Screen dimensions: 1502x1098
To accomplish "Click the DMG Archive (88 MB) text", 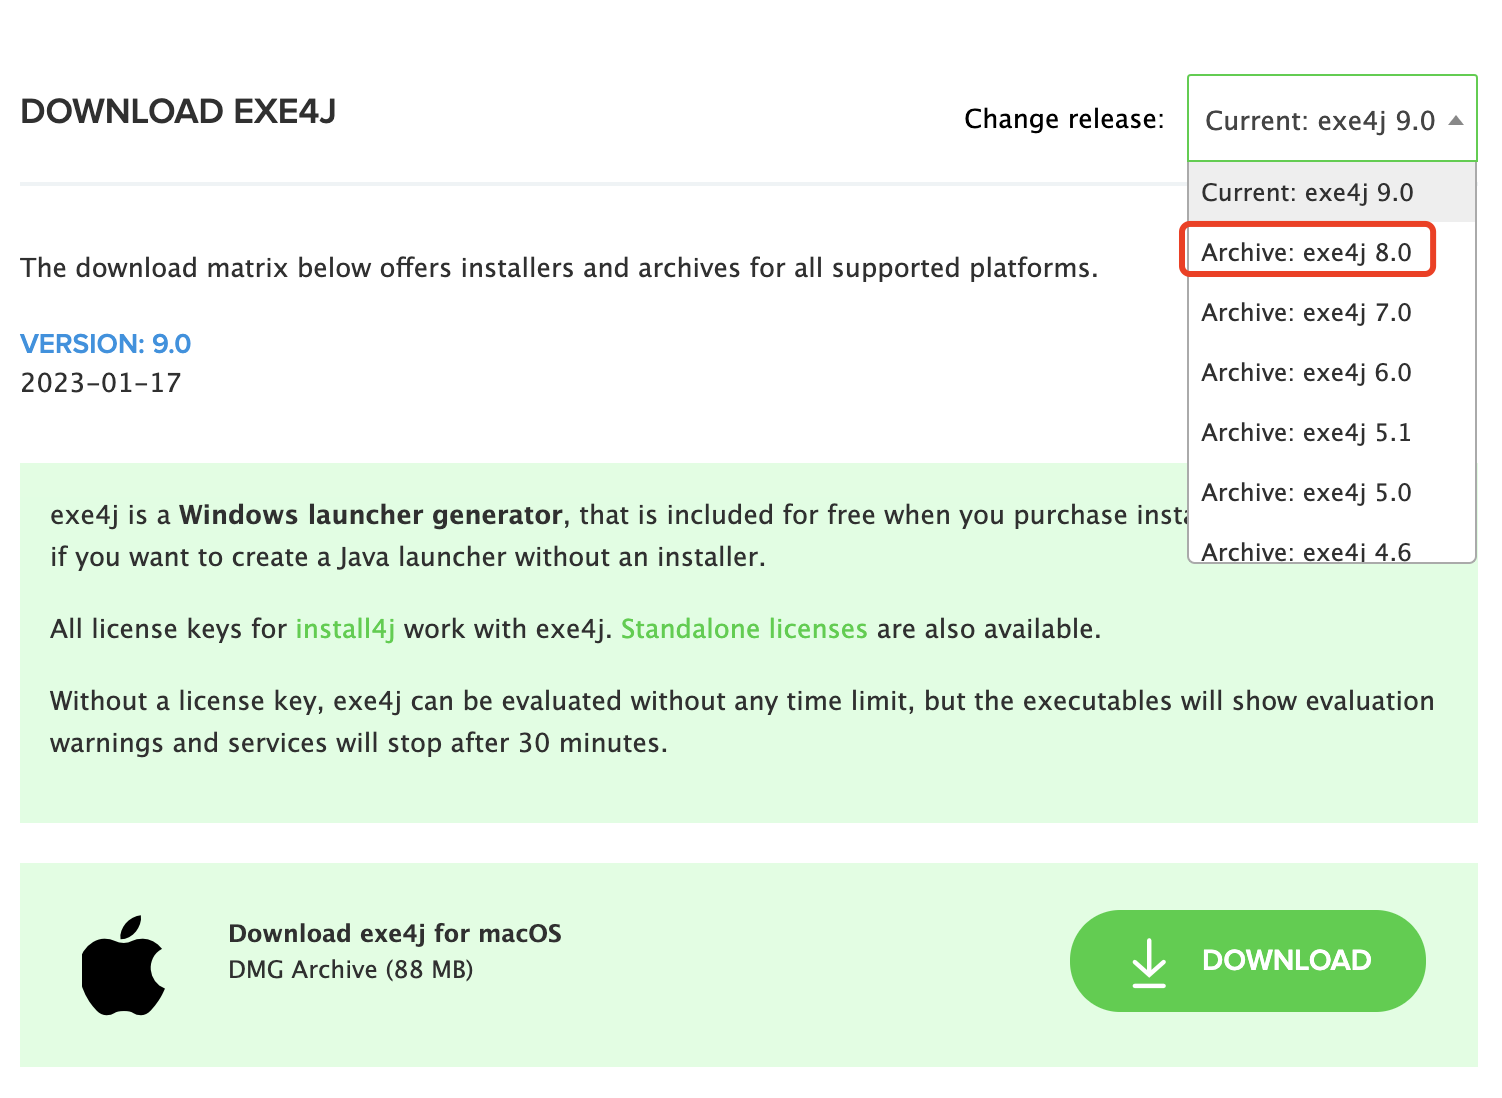I will (351, 970).
